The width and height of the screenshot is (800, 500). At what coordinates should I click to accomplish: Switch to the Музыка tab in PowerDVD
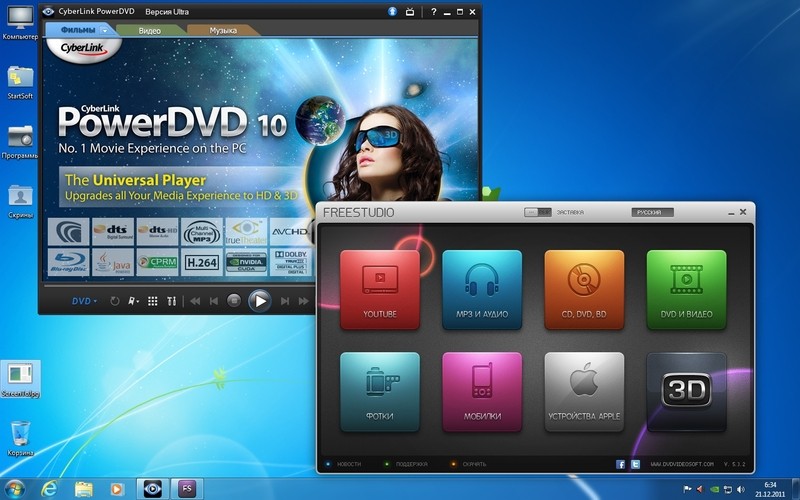point(223,31)
